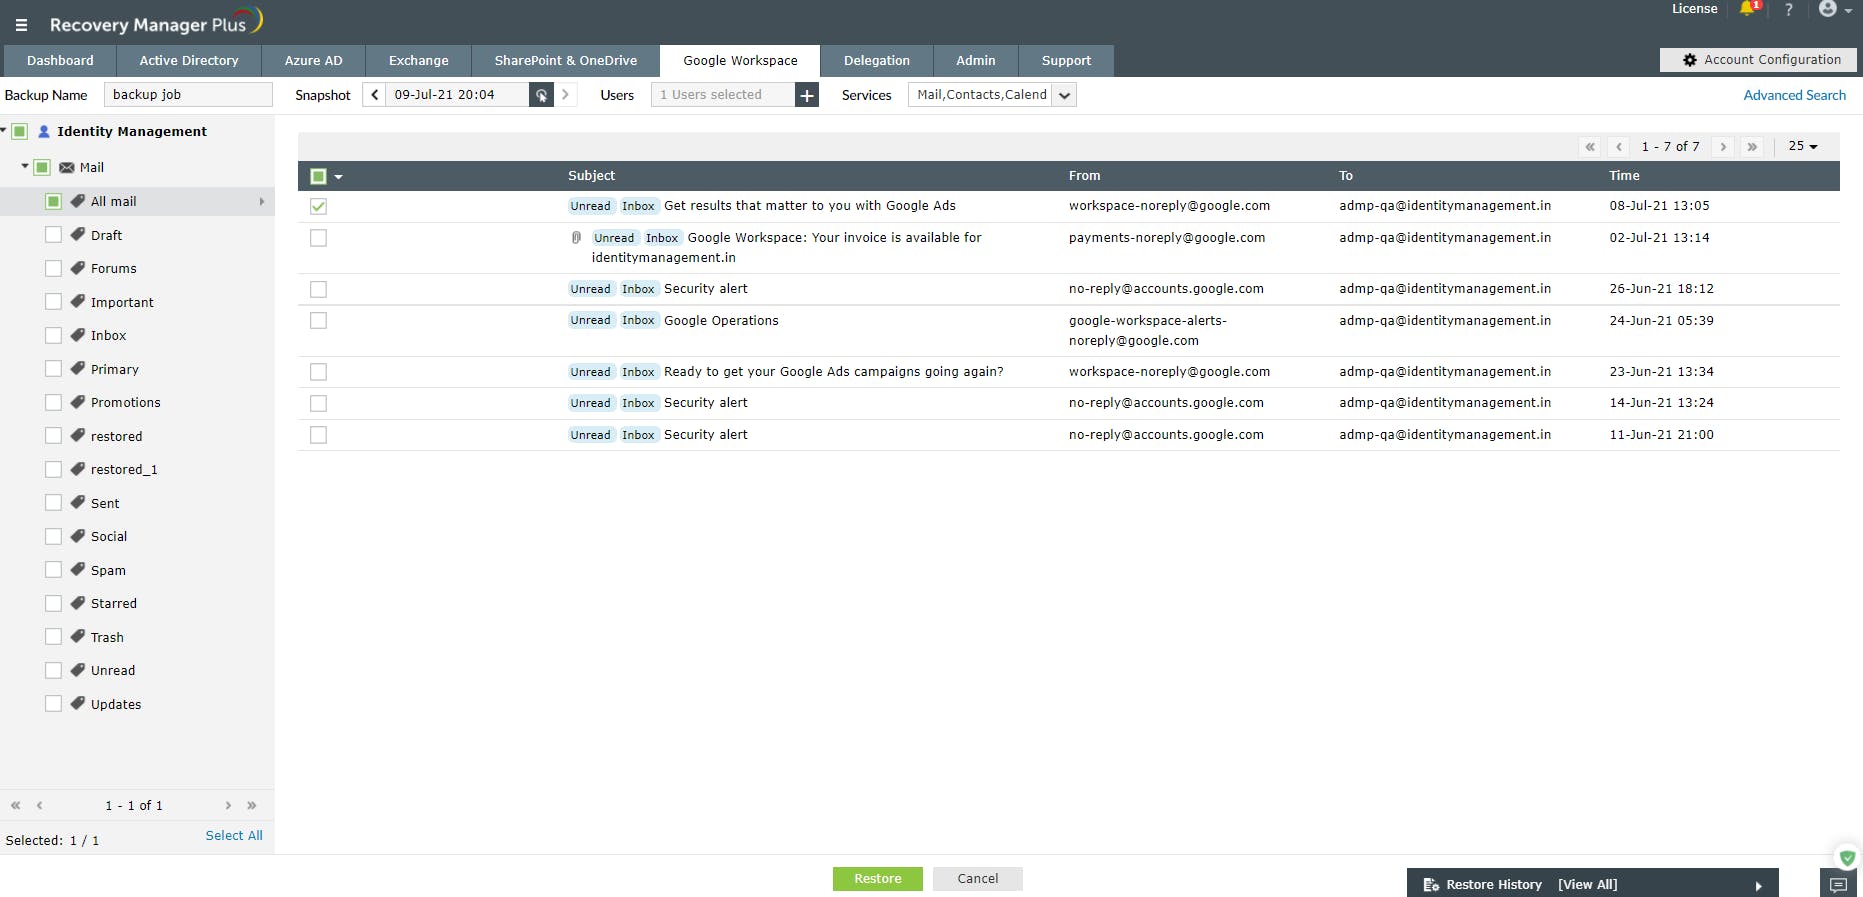Image resolution: width=1863 pixels, height=897 pixels.
Task: Uncheck the Google Ads results email
Action: [x=318, y=206]
